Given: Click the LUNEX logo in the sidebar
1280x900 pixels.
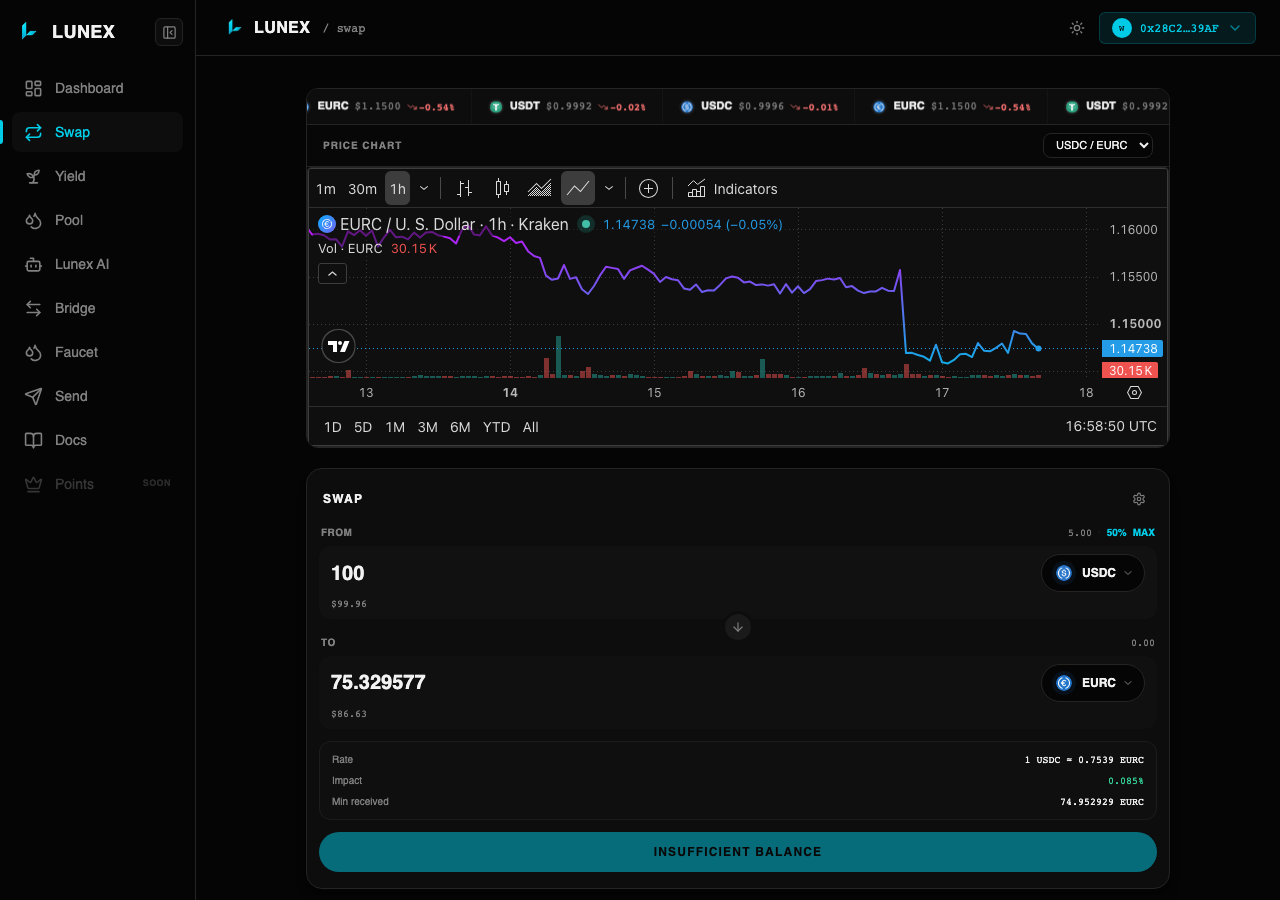Looking at the screenshot, I should coord(68,32).
